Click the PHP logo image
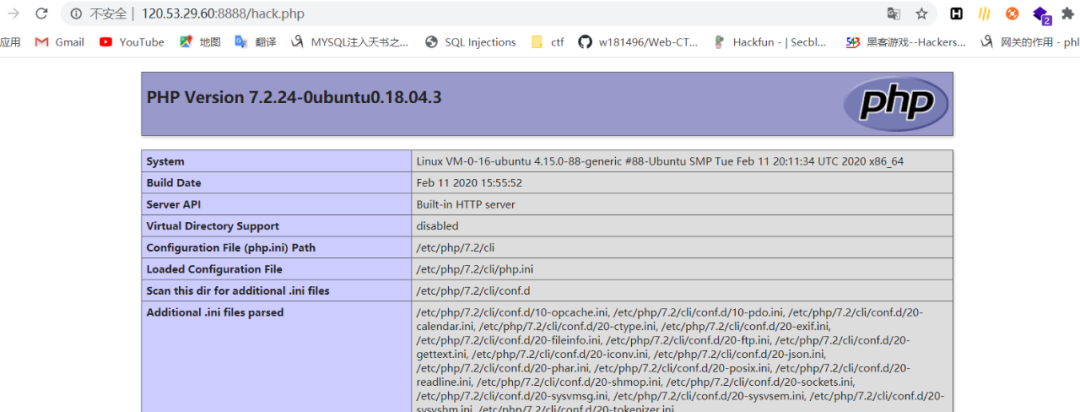The height and width of the screenshot is (412, 1080). (895, 104)
